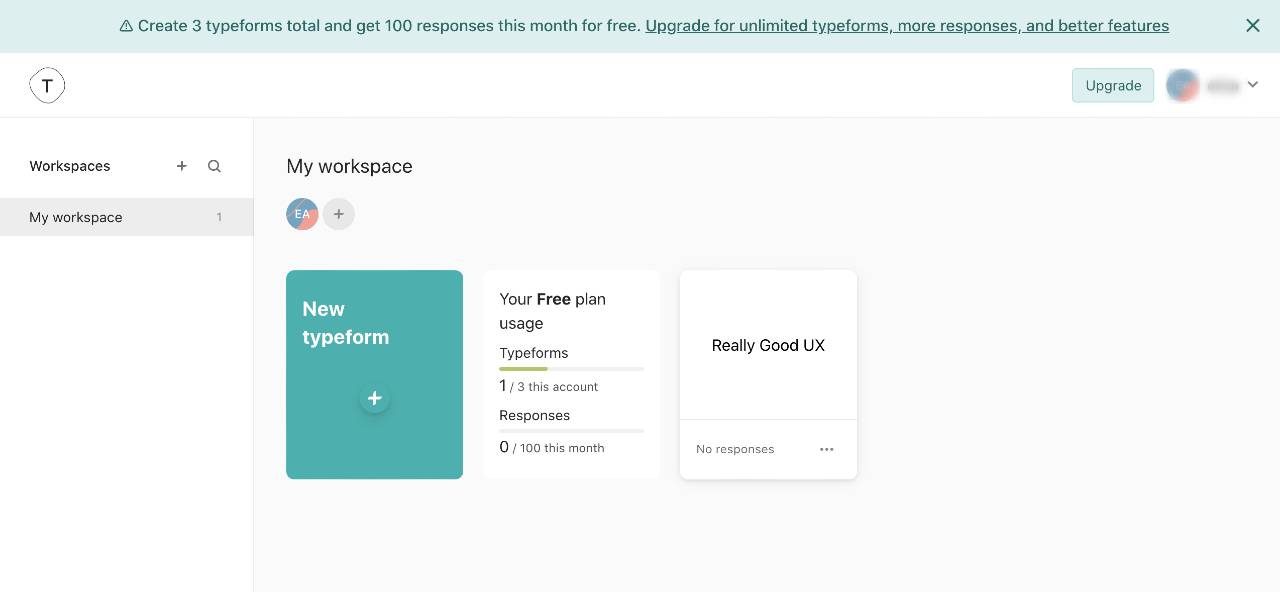This screenshot has width=1280, height=592.
Task: Open the Really Good UX typeform
Action: [x=768, y=345]
